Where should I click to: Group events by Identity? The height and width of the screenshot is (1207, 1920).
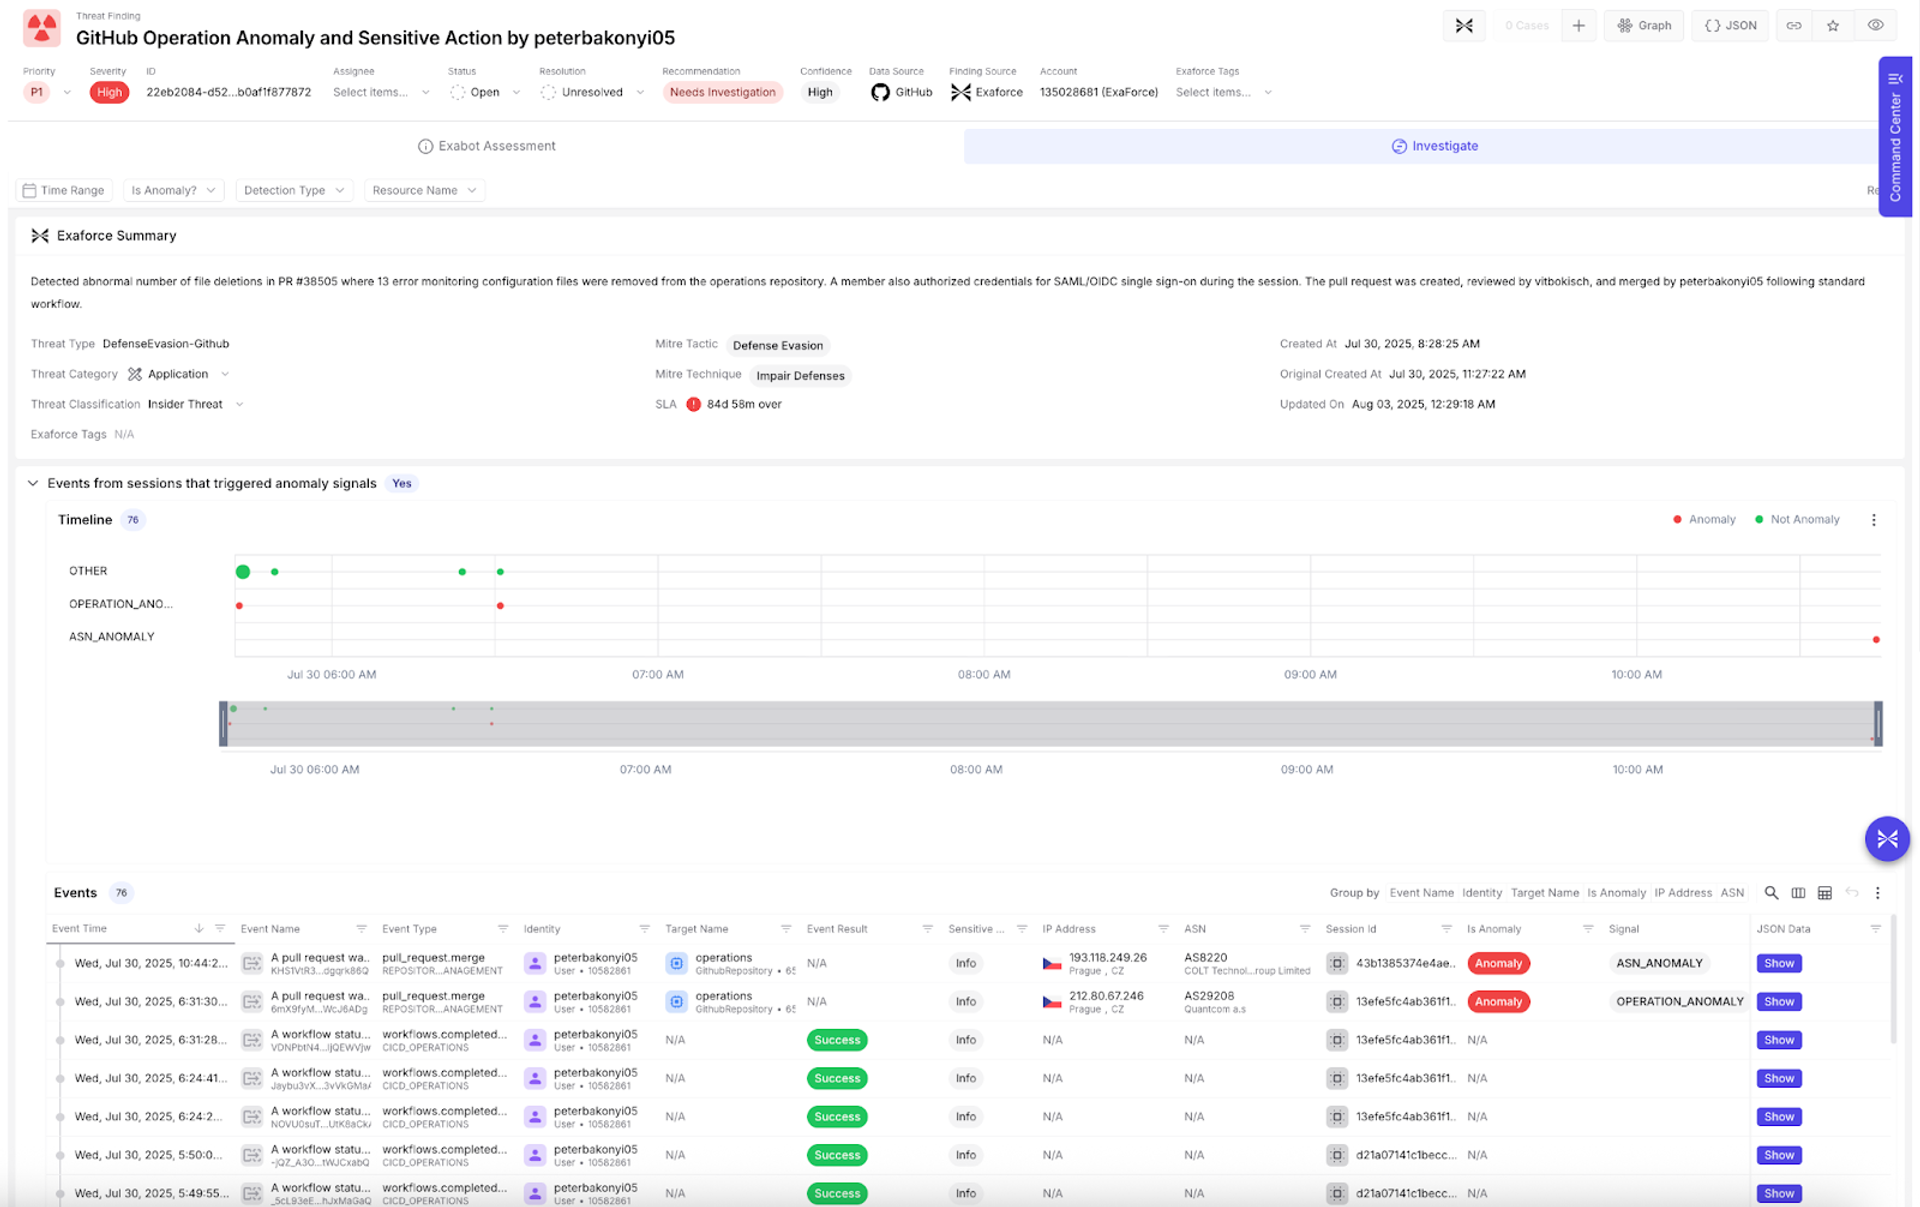(1481, 893)
